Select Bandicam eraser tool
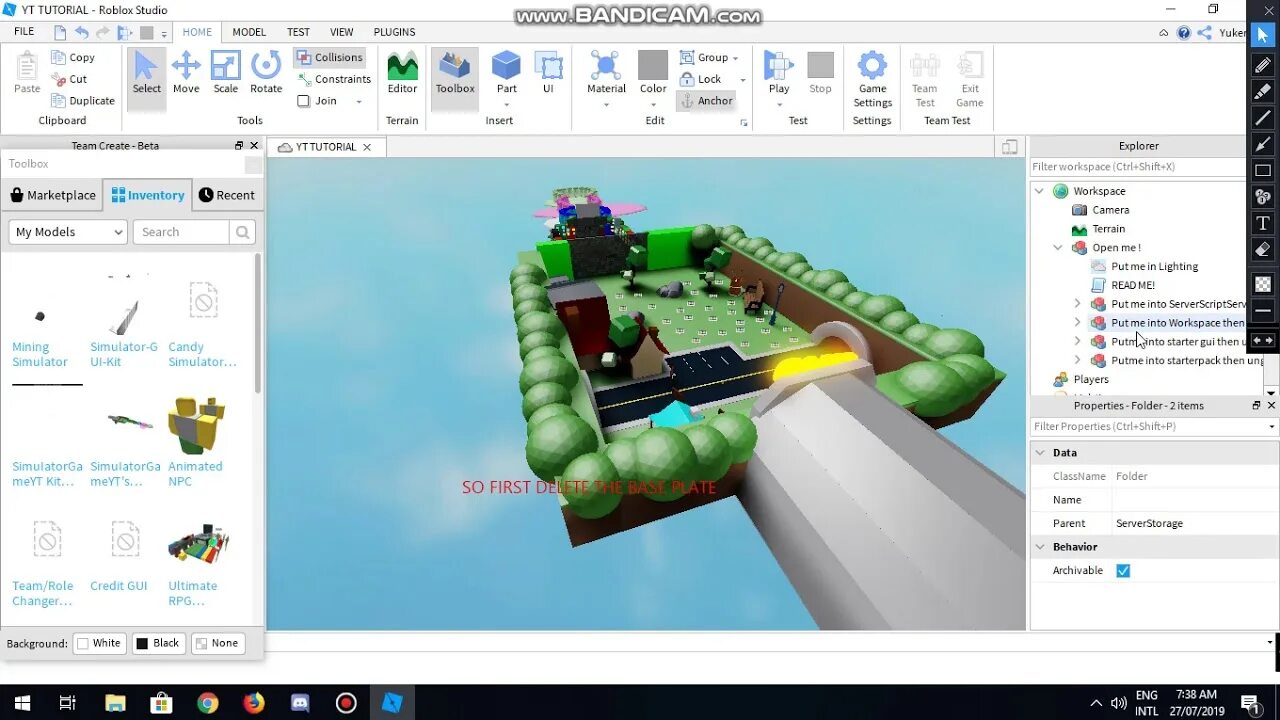 click(x=1263, y=250)
